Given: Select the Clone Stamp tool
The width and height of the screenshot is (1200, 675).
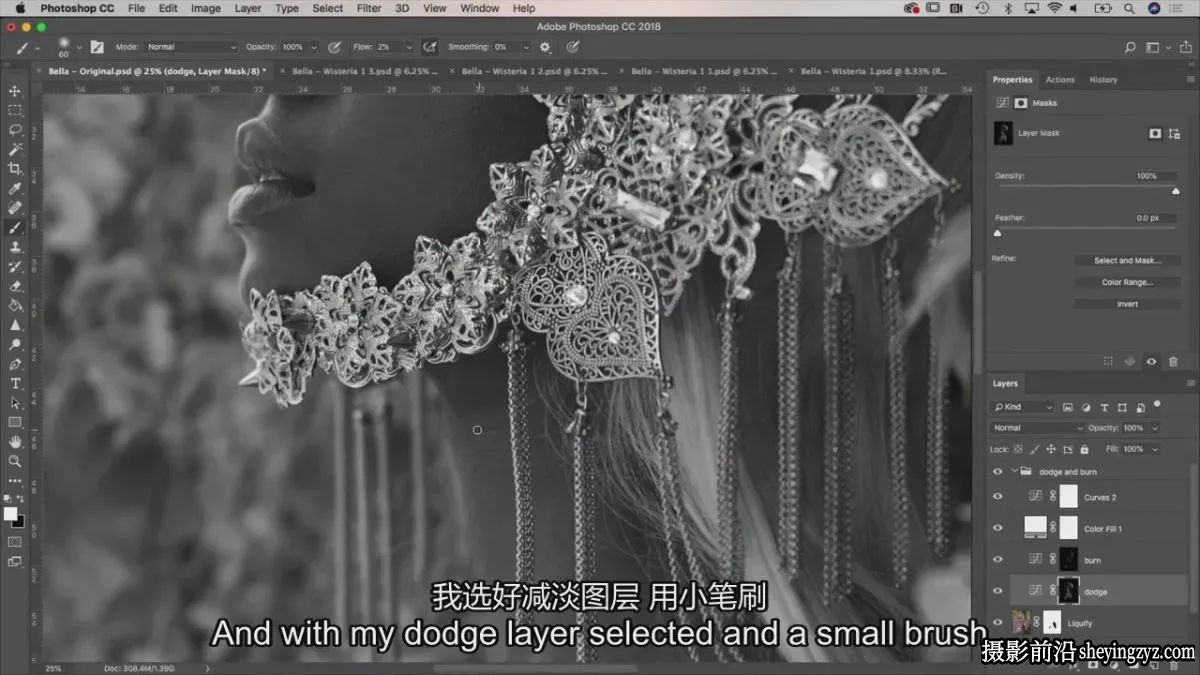Looking at the screenshot, I should [x=15, y=247].
